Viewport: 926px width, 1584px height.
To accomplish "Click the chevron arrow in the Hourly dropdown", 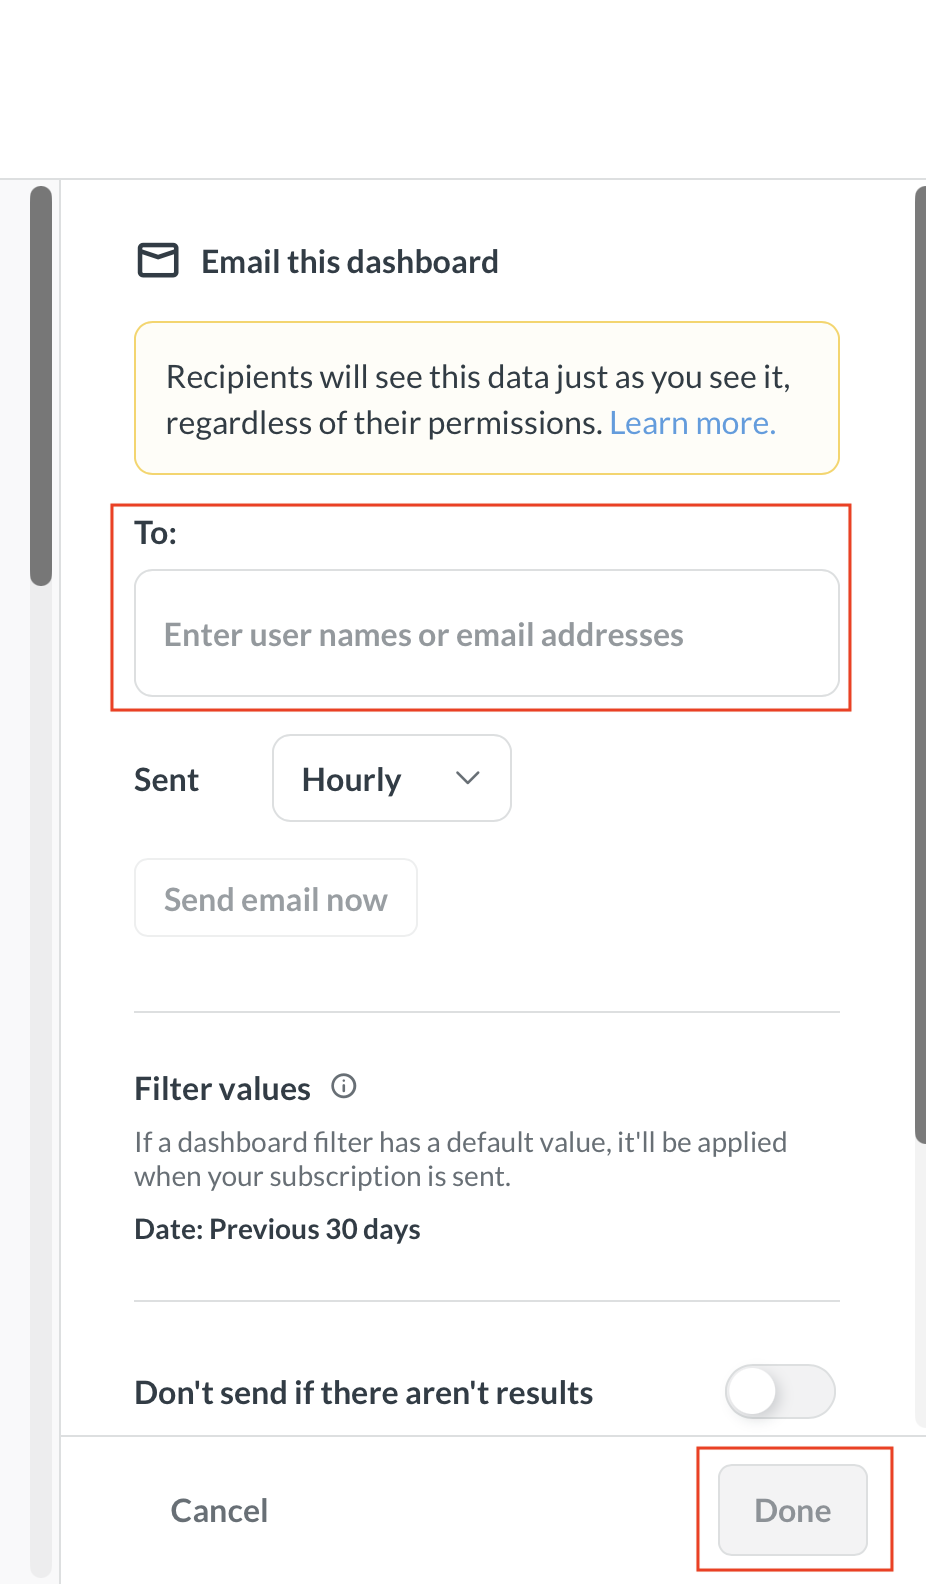I will tap(468, 778).
